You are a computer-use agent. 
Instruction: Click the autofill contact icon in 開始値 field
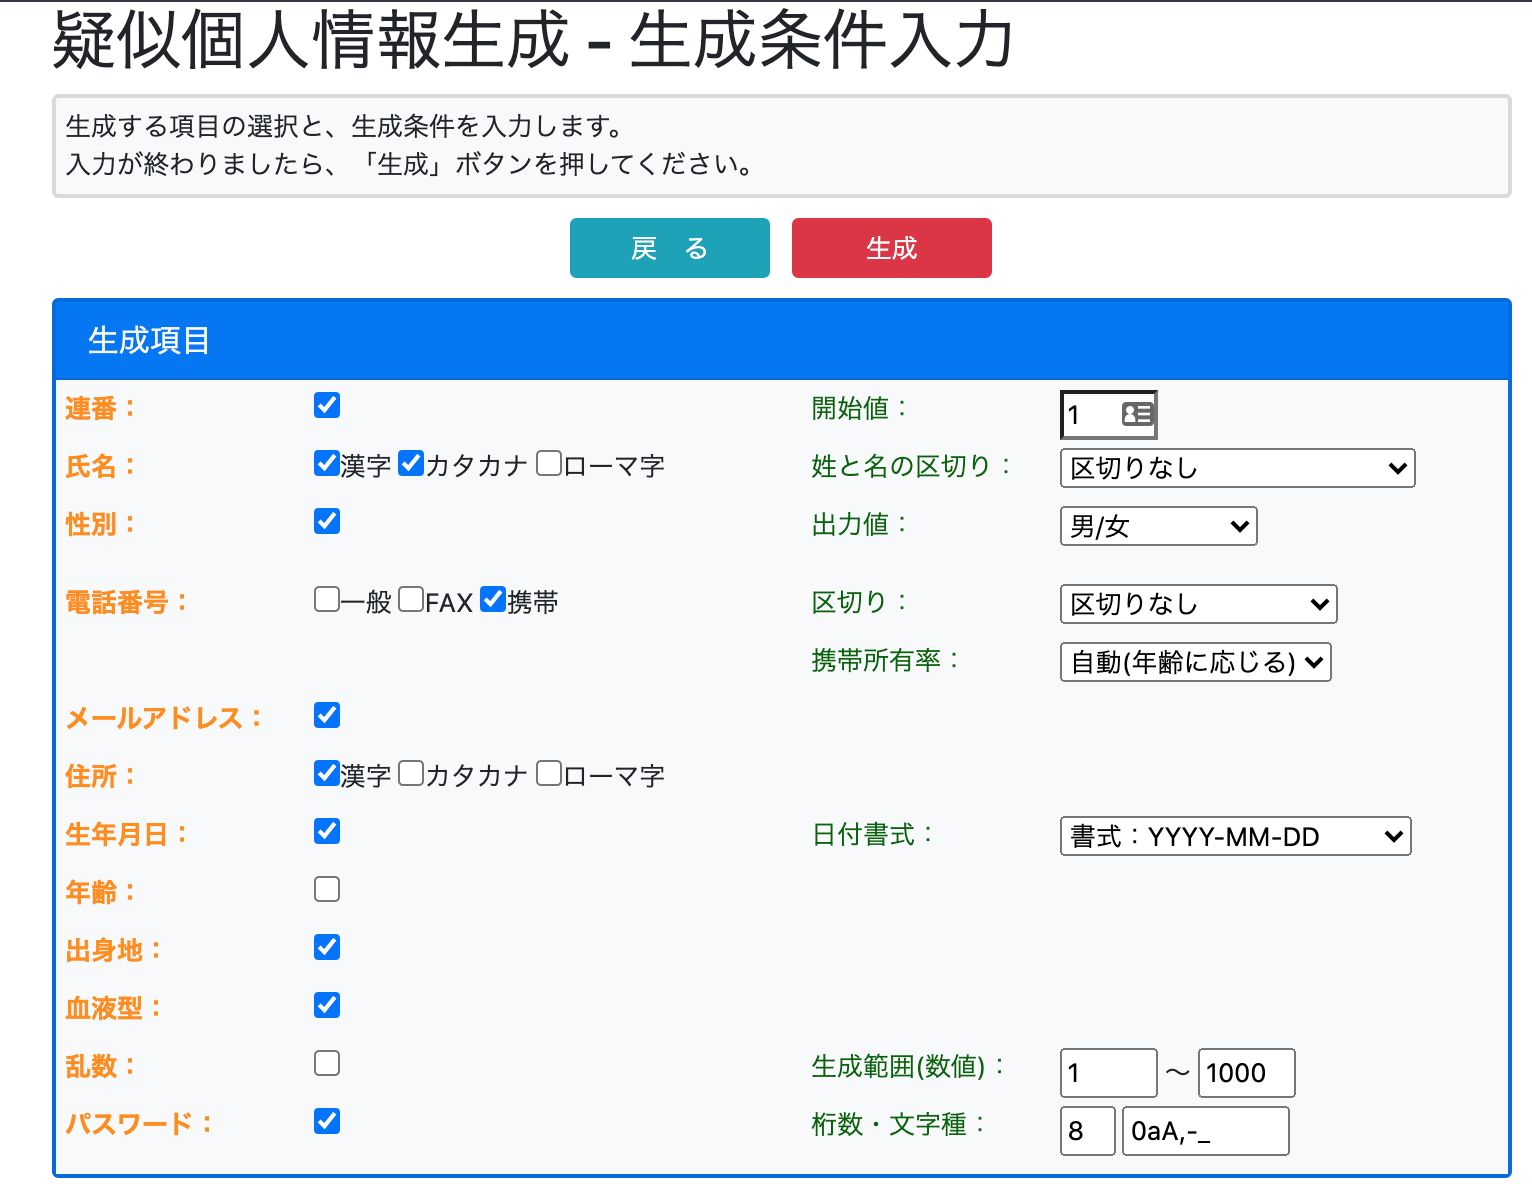(1137, 414)
